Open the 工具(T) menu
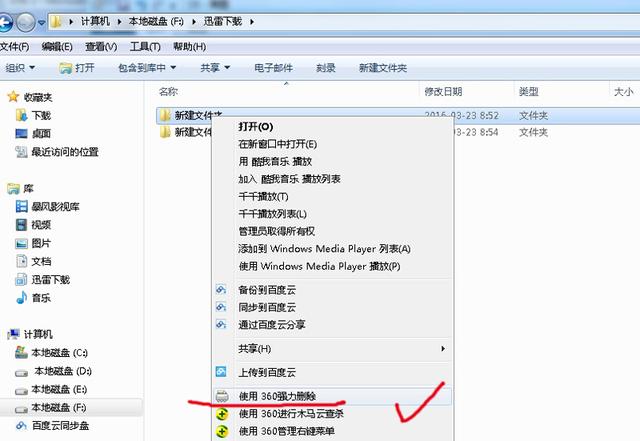 point(145,47)
